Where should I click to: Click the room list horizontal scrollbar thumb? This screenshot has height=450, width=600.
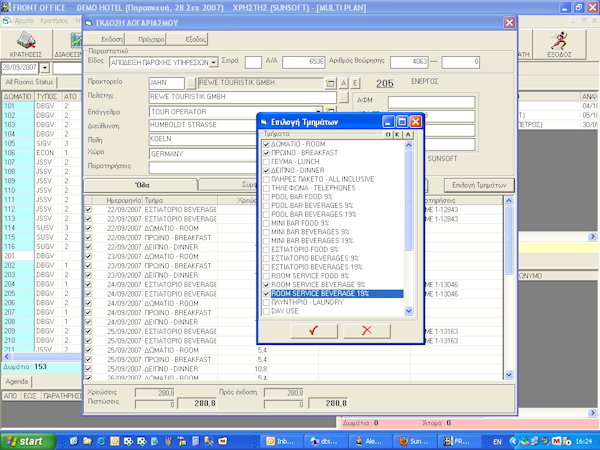48,357
